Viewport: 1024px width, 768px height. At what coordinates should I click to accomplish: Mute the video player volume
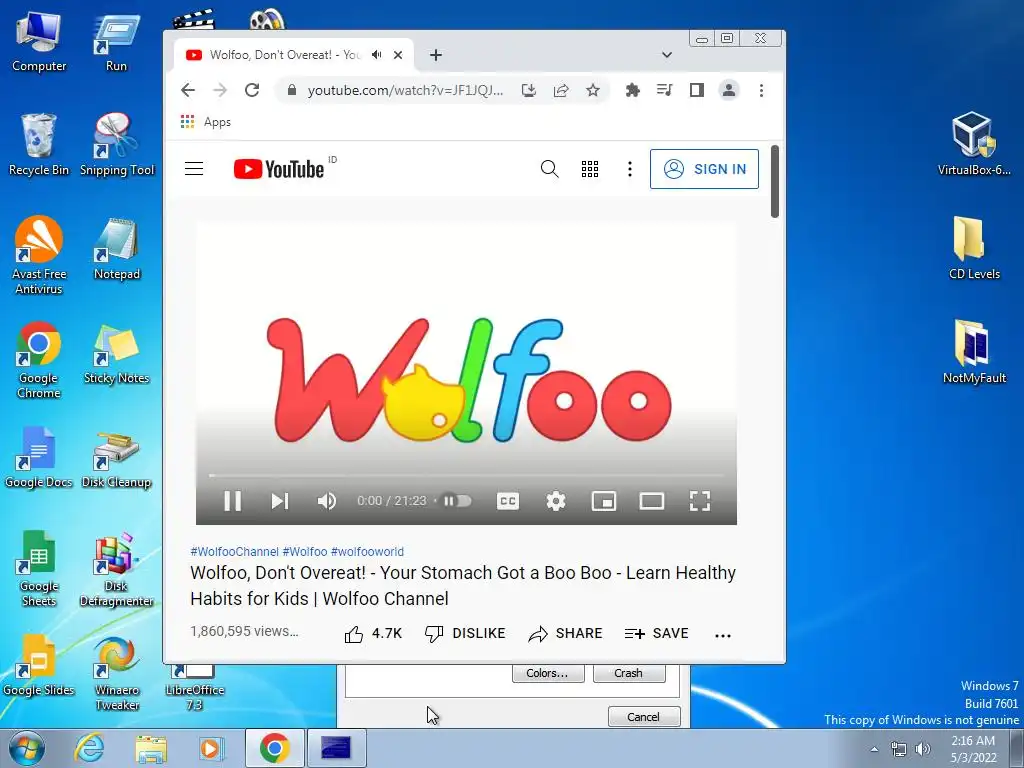(327, 501)
